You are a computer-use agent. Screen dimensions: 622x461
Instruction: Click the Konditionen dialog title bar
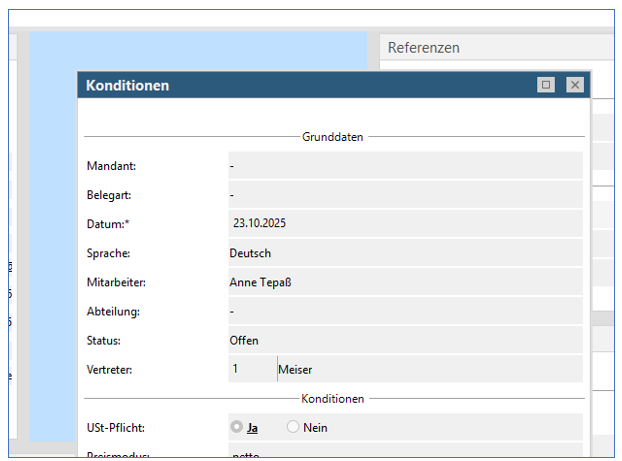[300, 85]
